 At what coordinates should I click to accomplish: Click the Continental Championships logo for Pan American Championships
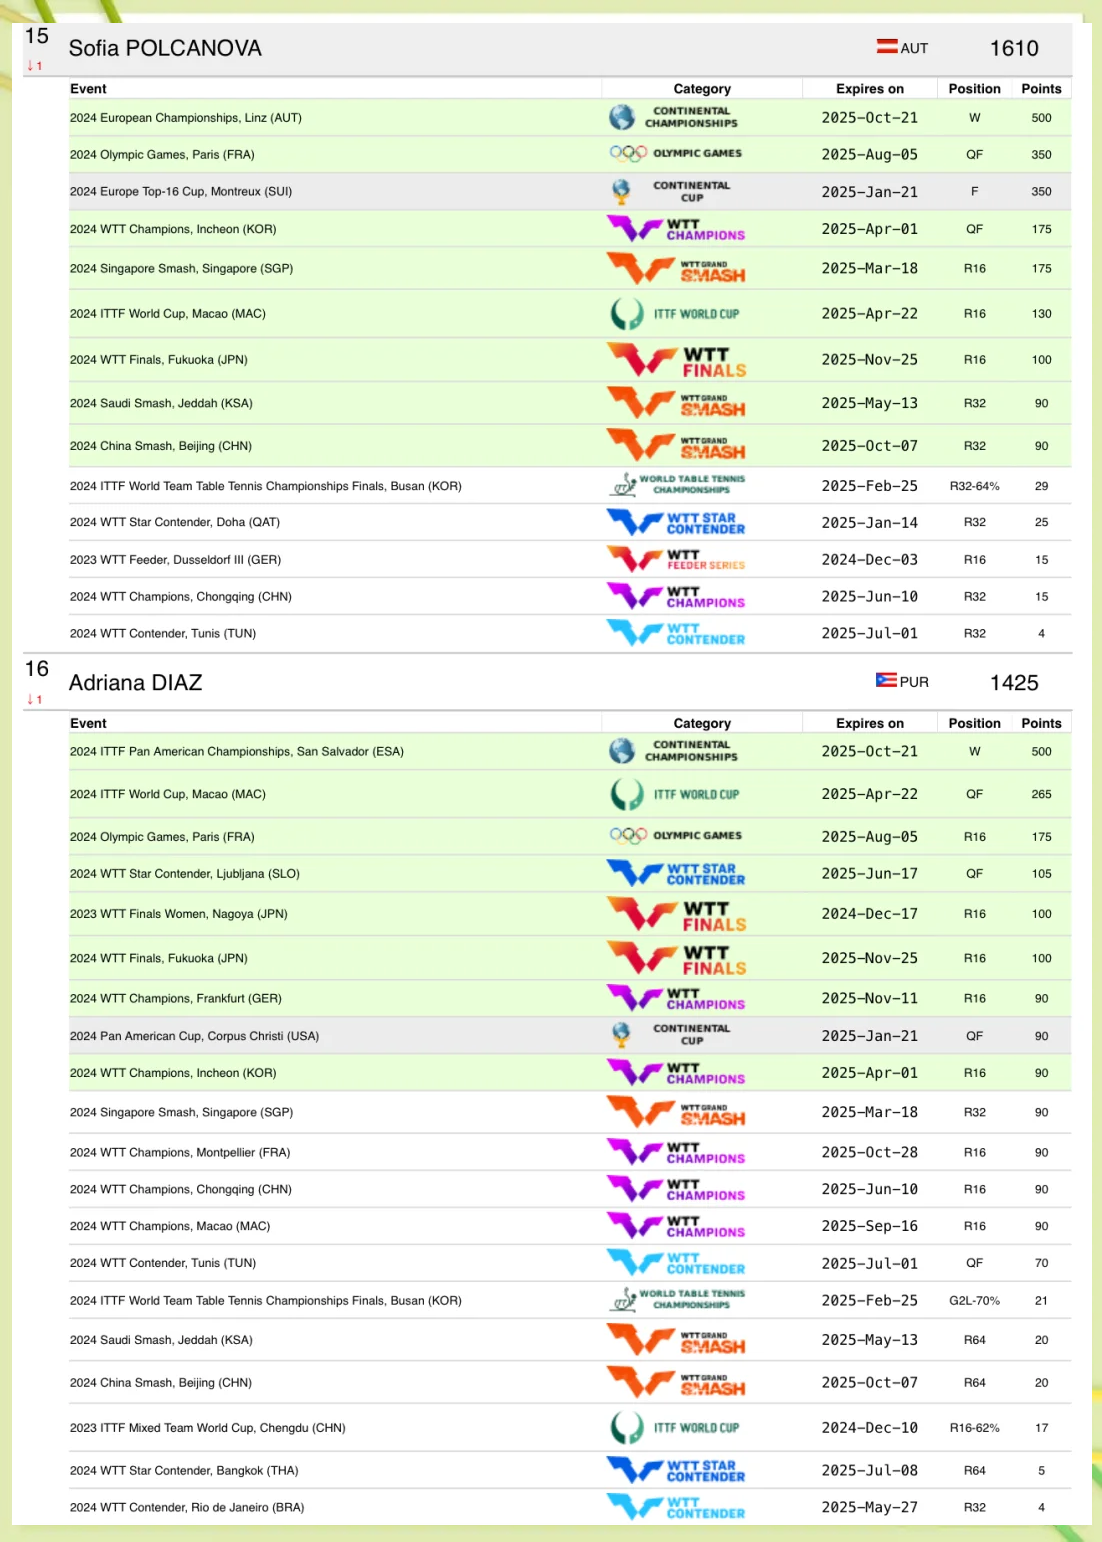tap(674, 751)
